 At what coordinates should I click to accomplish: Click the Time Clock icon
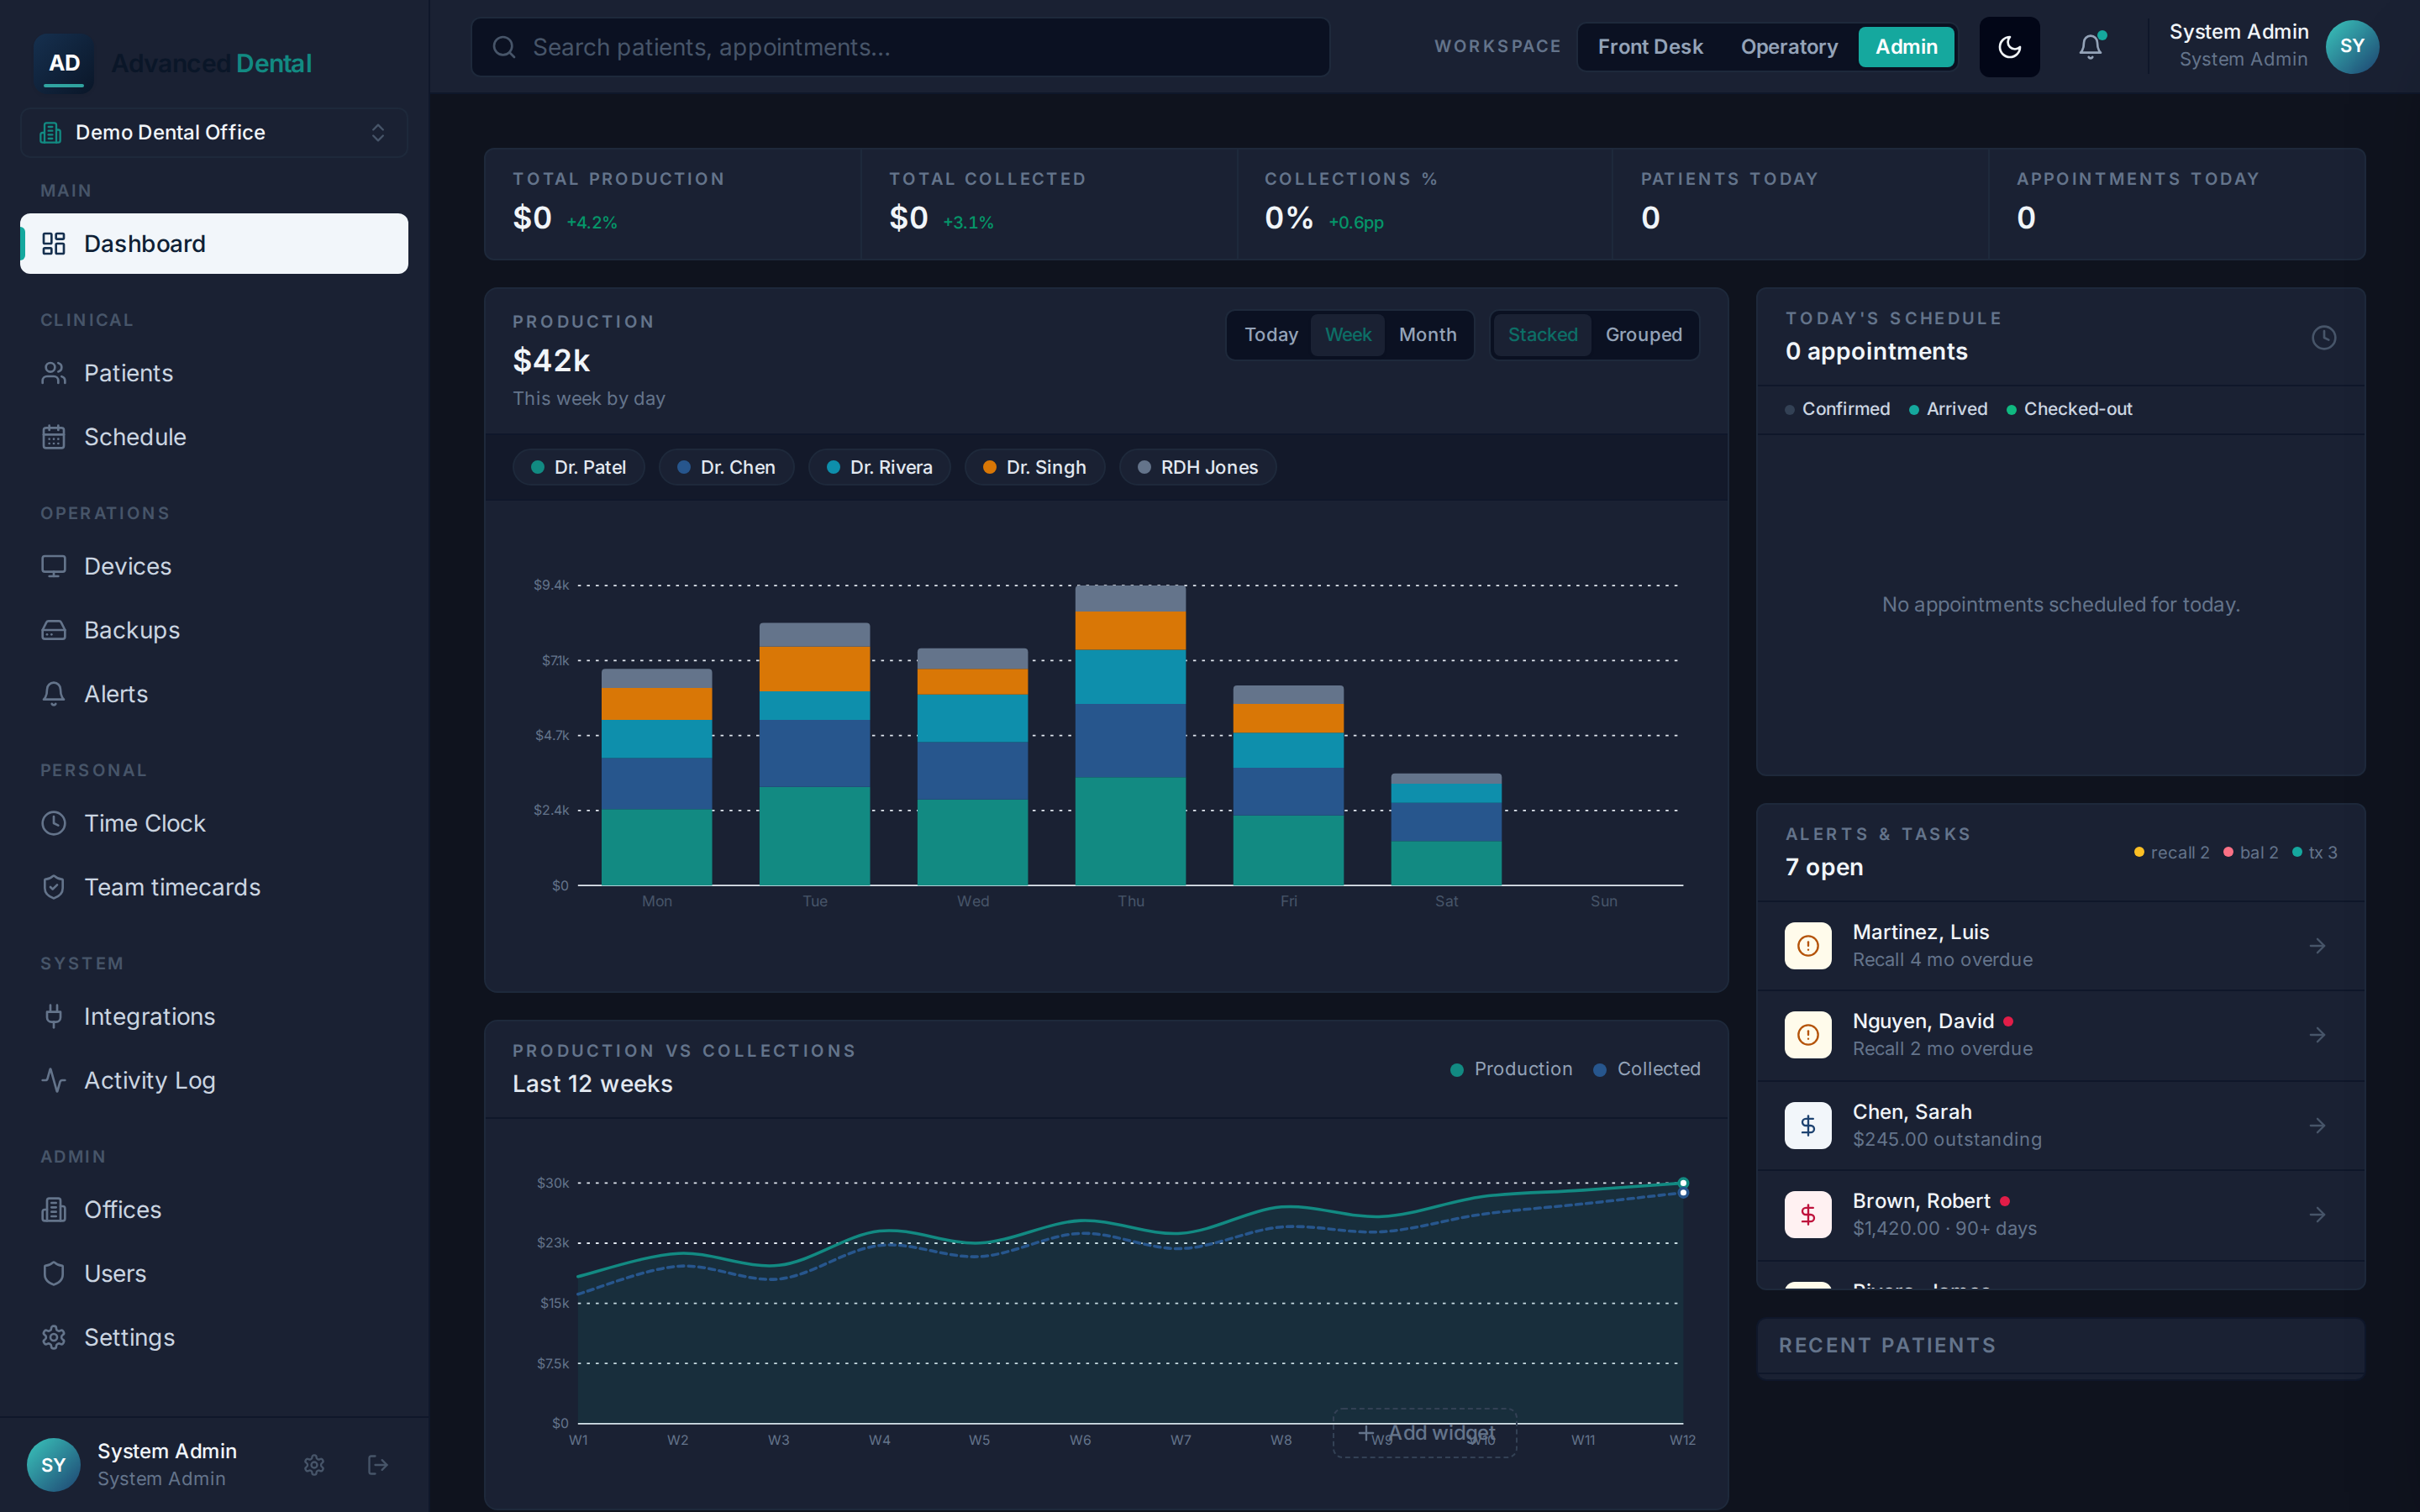pyautogui.click(x=54, y=823)
